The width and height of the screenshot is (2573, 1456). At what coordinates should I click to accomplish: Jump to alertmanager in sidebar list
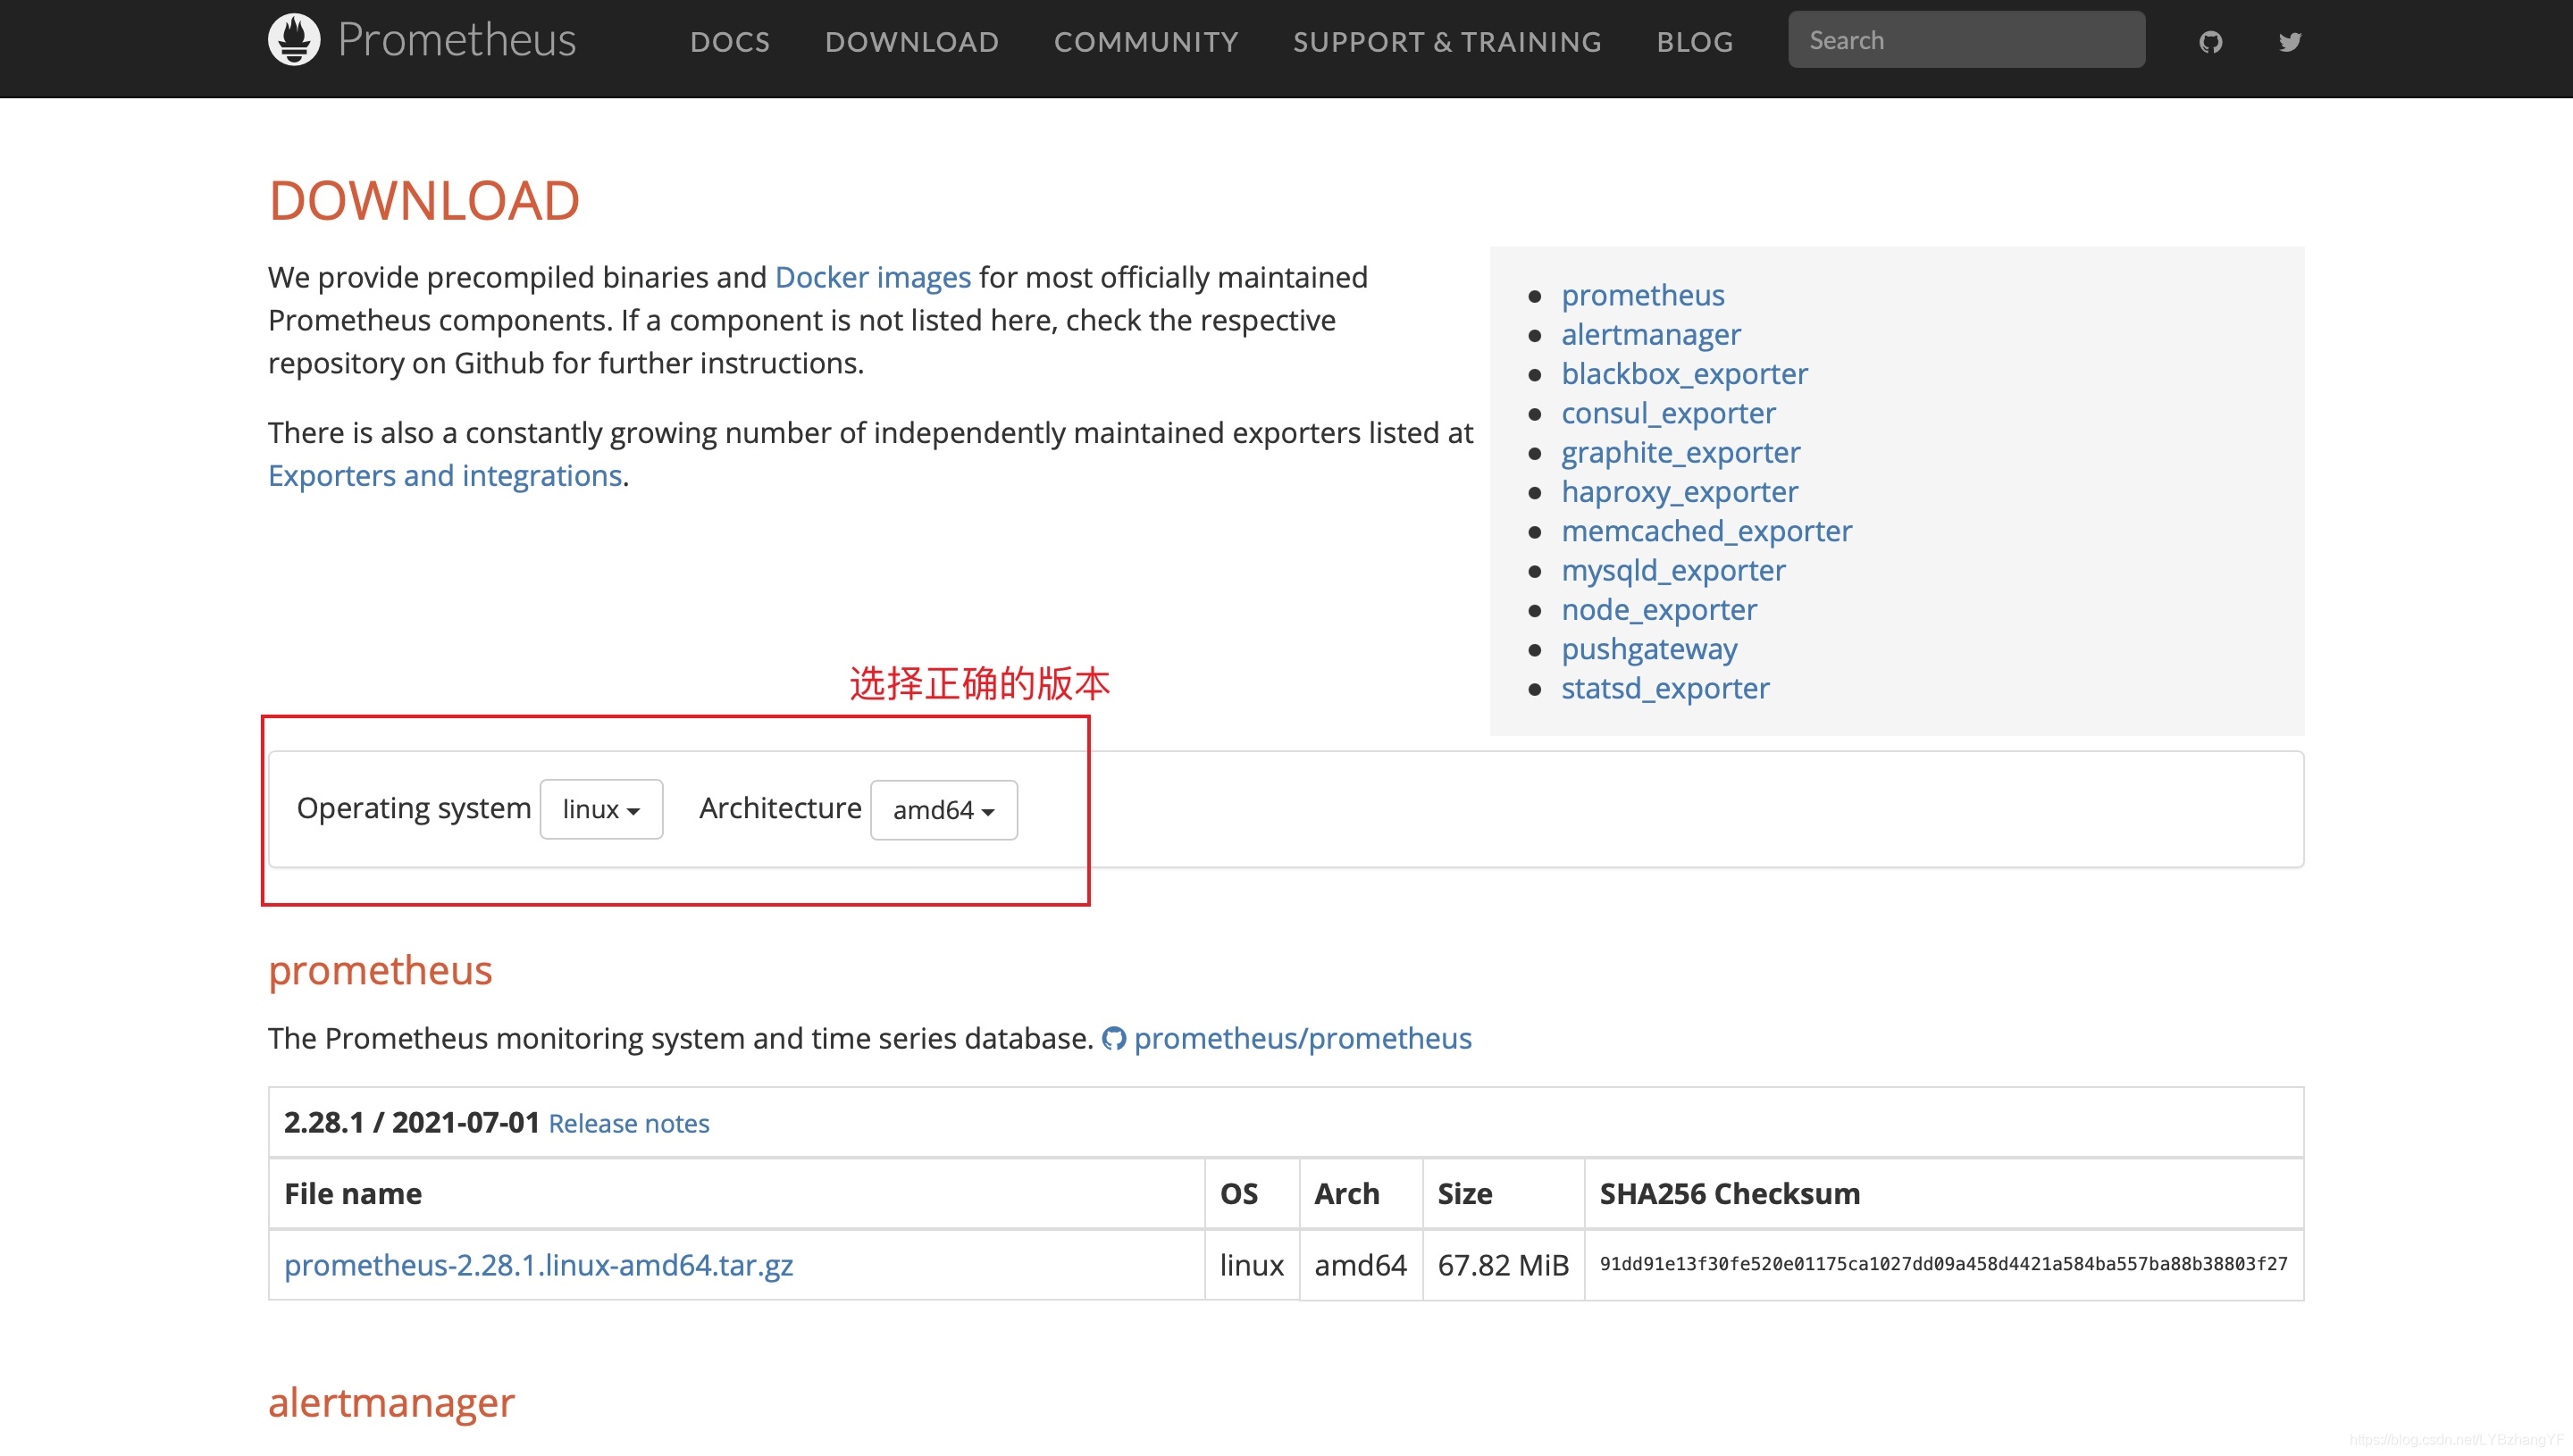tap(1650, 334)
